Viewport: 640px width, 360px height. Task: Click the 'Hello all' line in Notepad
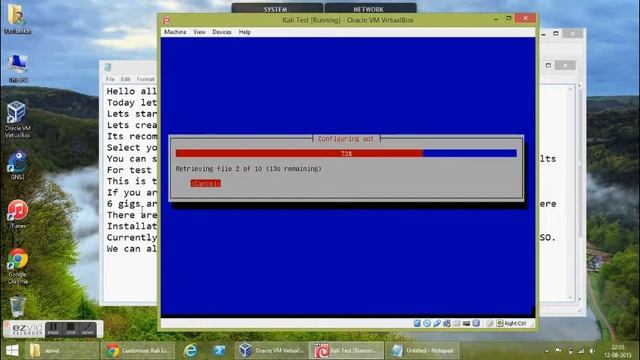[131, 91]
